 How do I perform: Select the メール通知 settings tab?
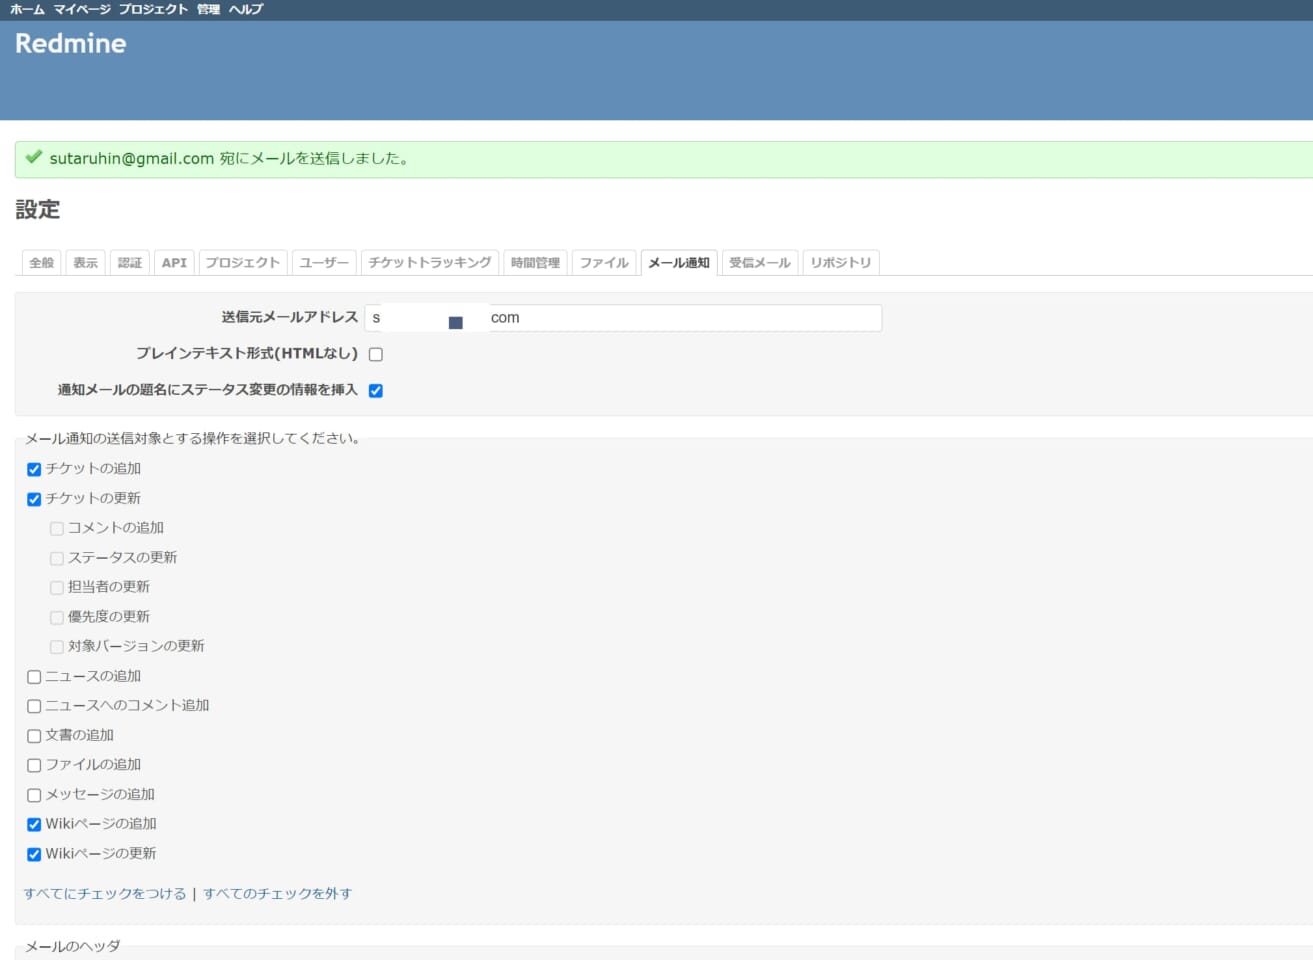tap(679, 263)
